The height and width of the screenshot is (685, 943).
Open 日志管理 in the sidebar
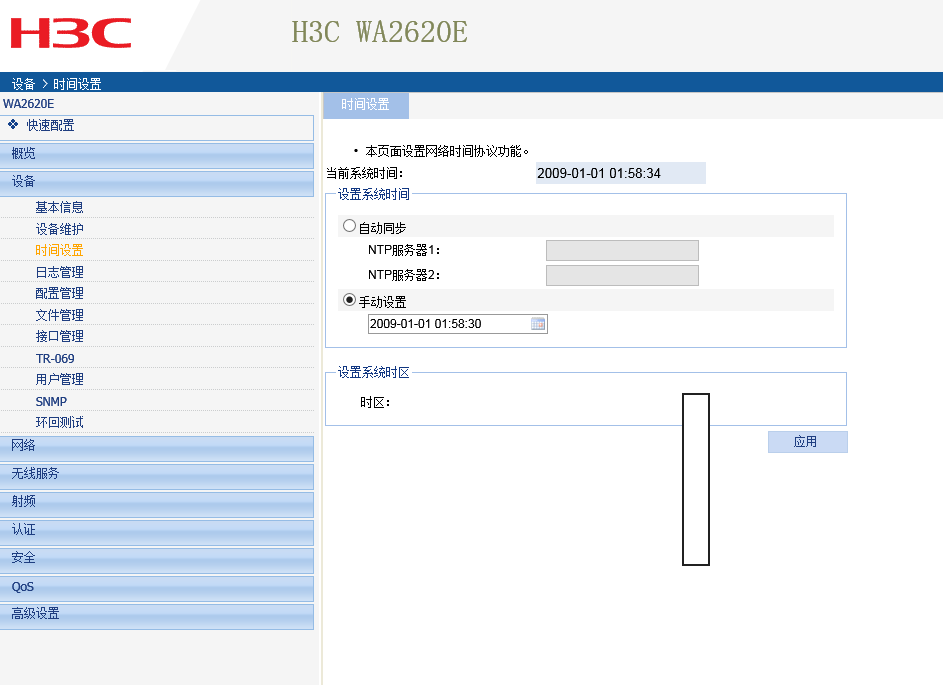click(59, 272)
